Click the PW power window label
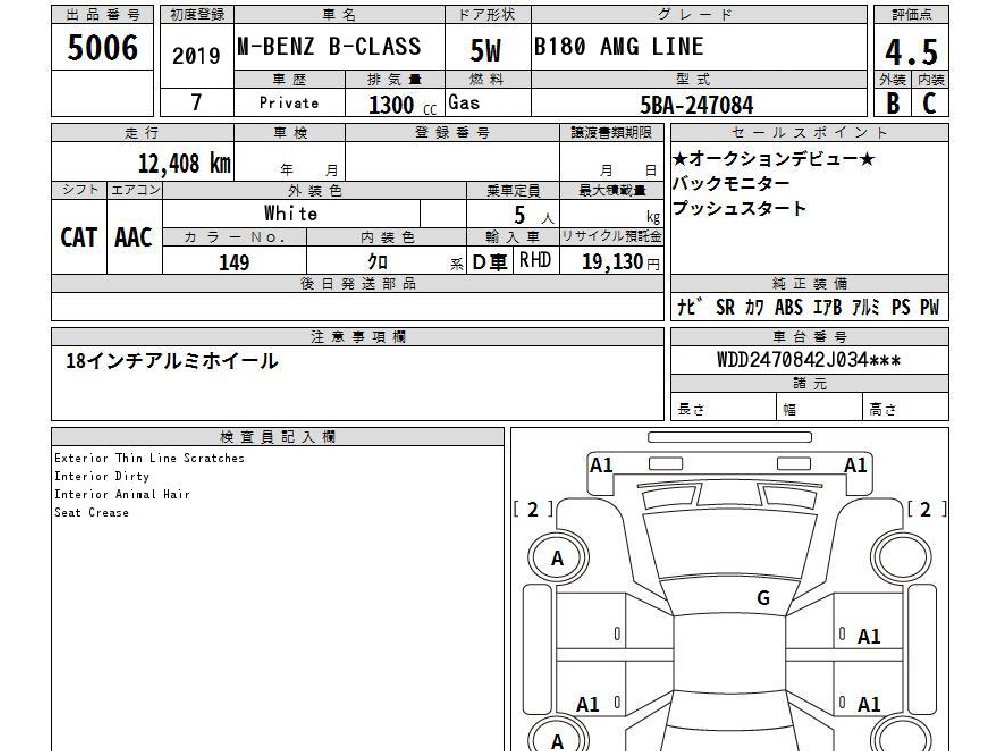The image size is (1001, 751). (x=930, y=307)
